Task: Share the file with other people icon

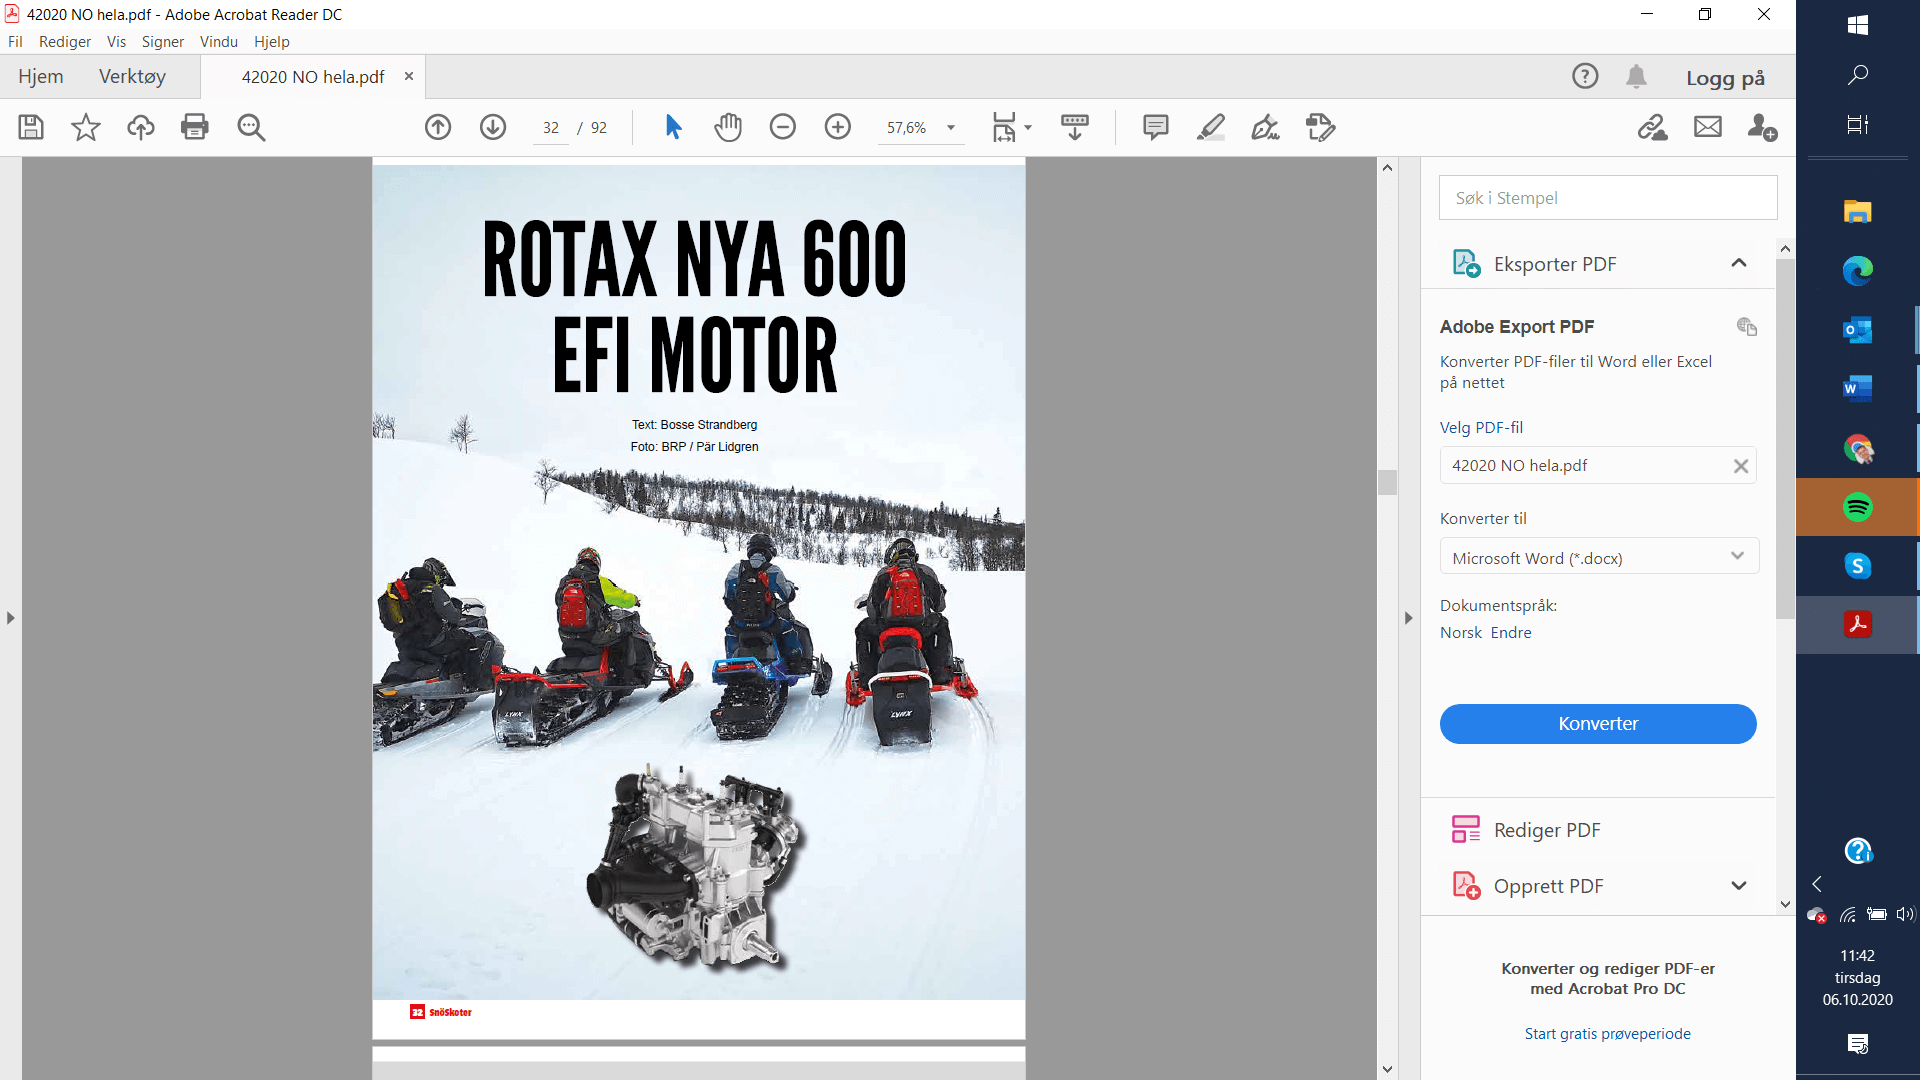Action: click(1762, 127)
